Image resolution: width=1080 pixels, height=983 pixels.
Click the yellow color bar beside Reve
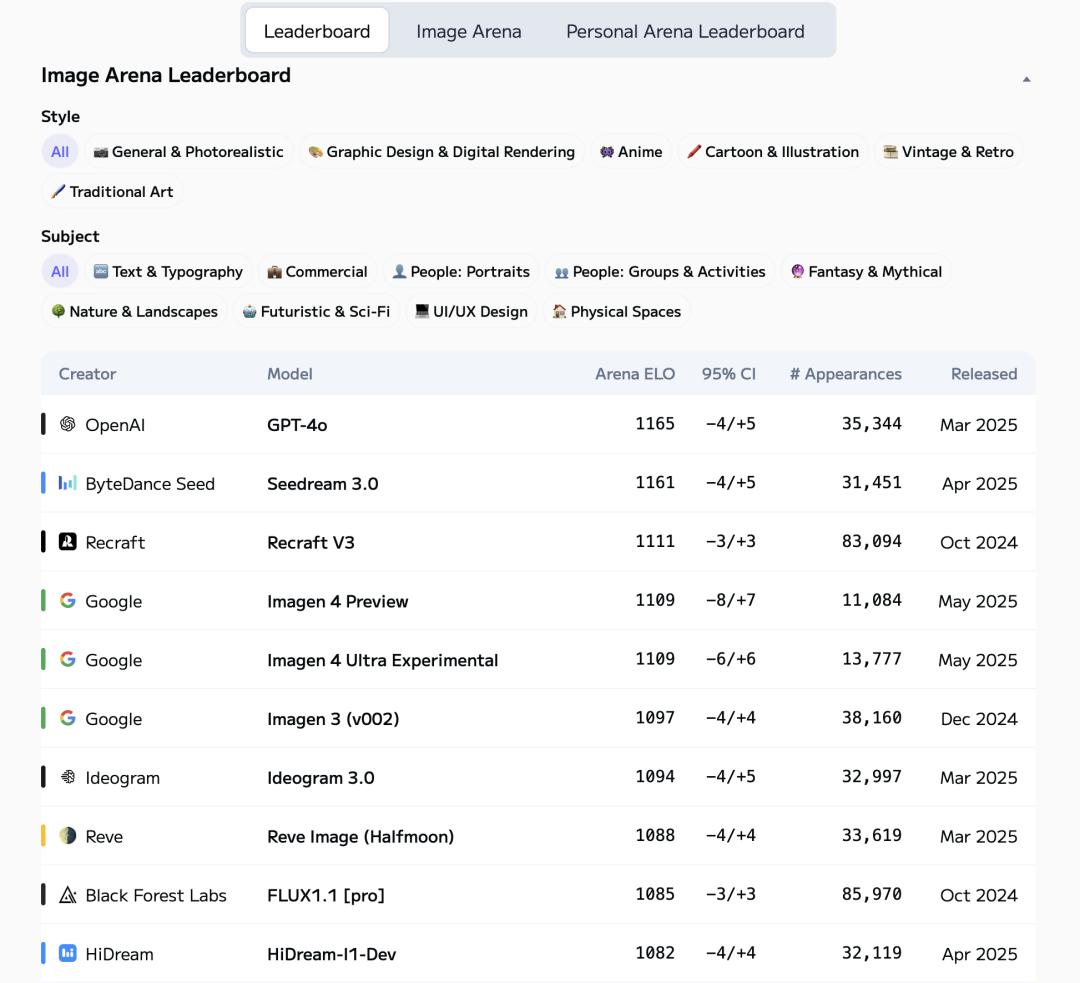click(43, 836)
